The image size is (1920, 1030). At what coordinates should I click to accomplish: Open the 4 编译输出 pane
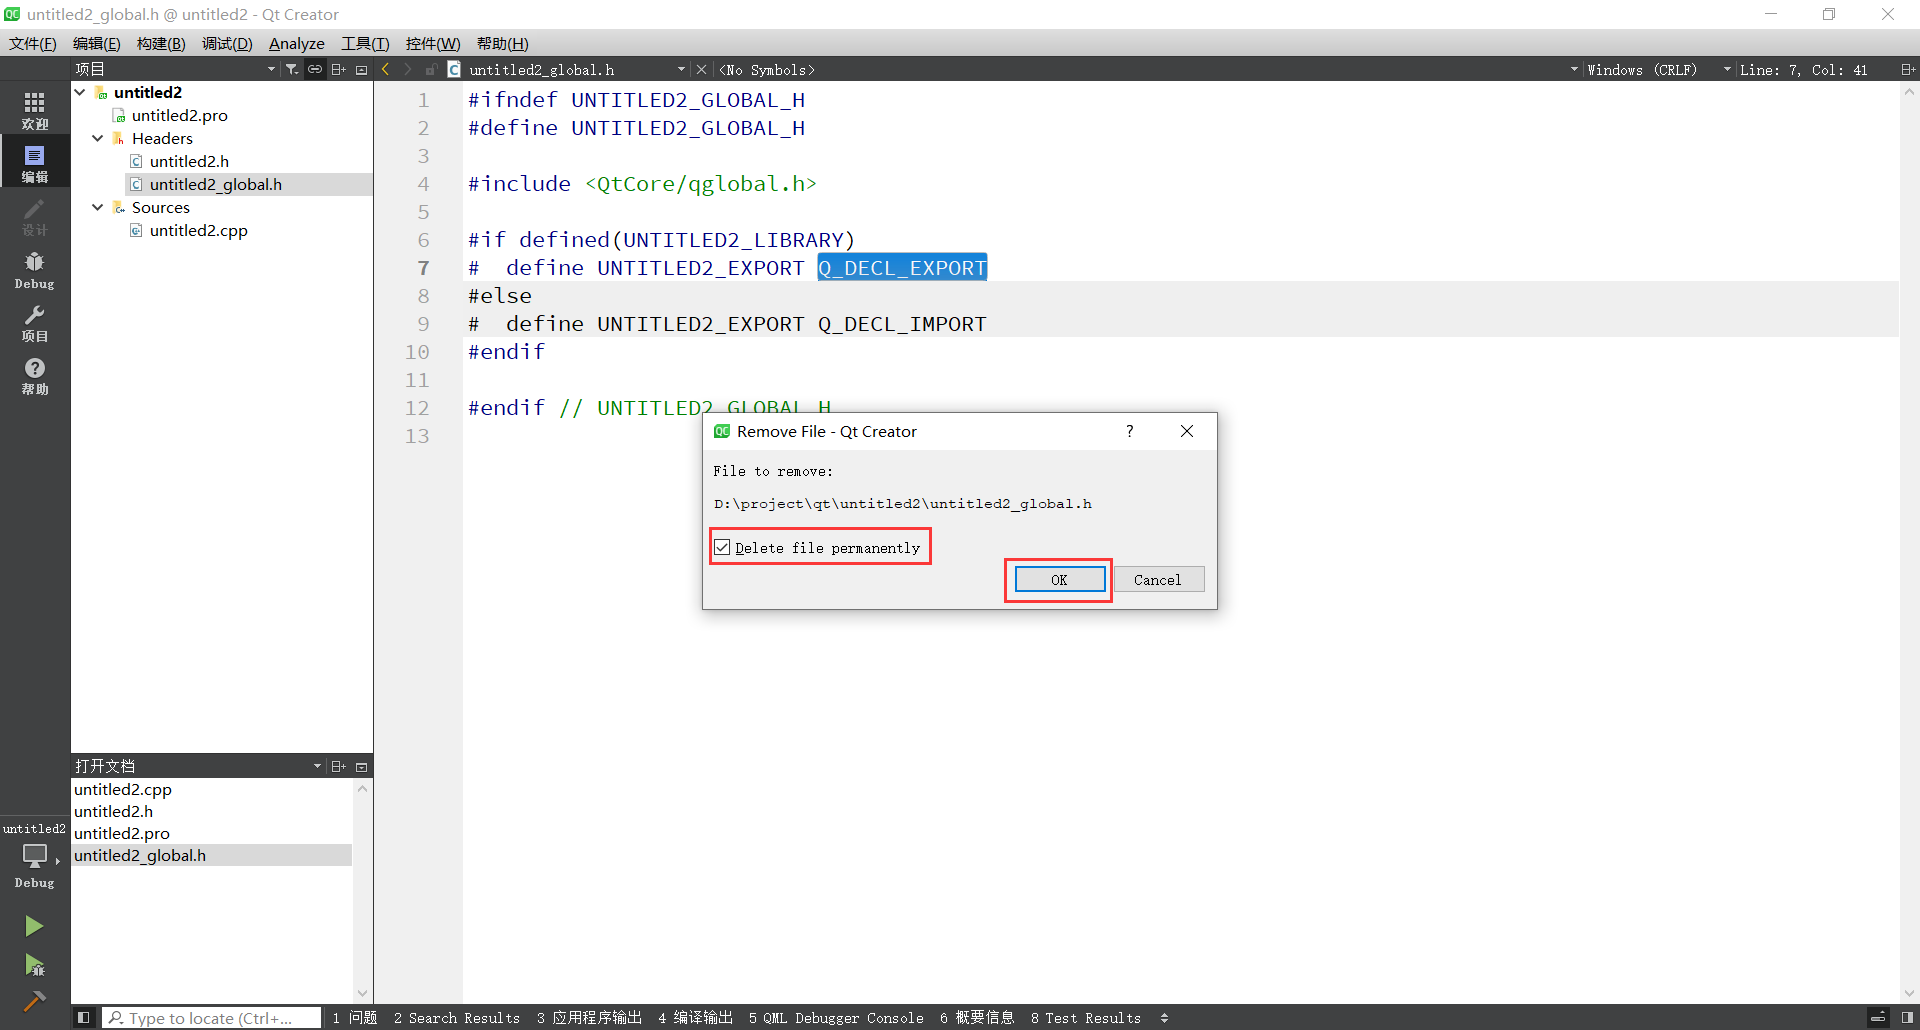(696, 1018)
